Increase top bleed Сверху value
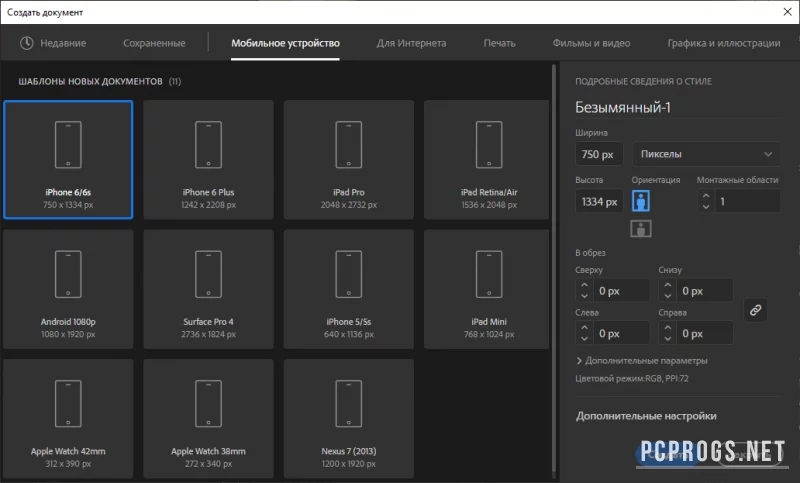This screenshot has width=800, height=483. tap(585, 285)
